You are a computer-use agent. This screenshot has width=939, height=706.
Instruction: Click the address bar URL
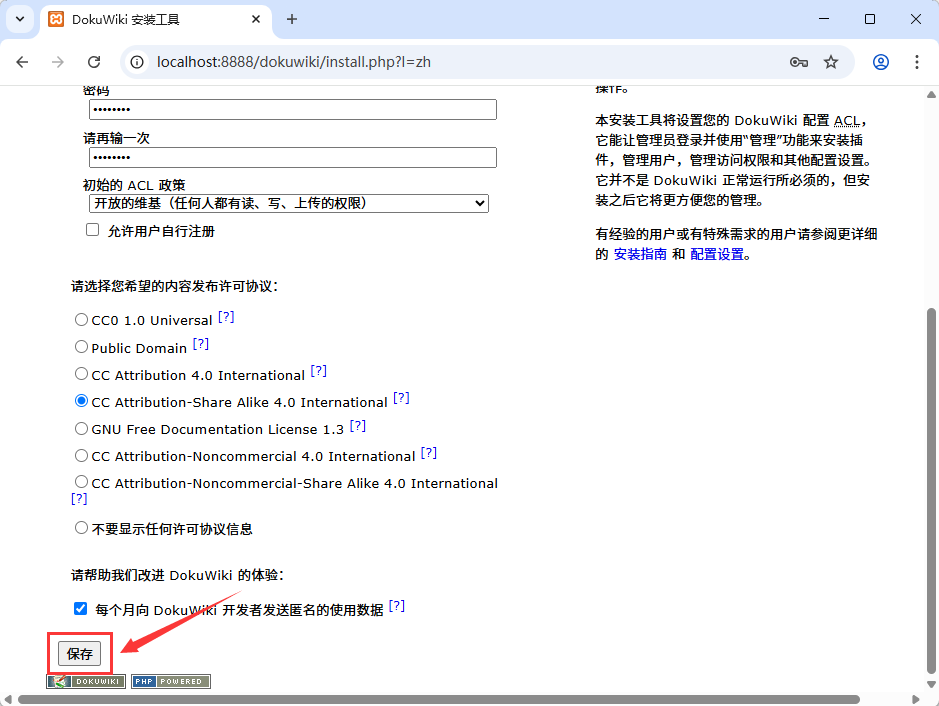[293, 62]
